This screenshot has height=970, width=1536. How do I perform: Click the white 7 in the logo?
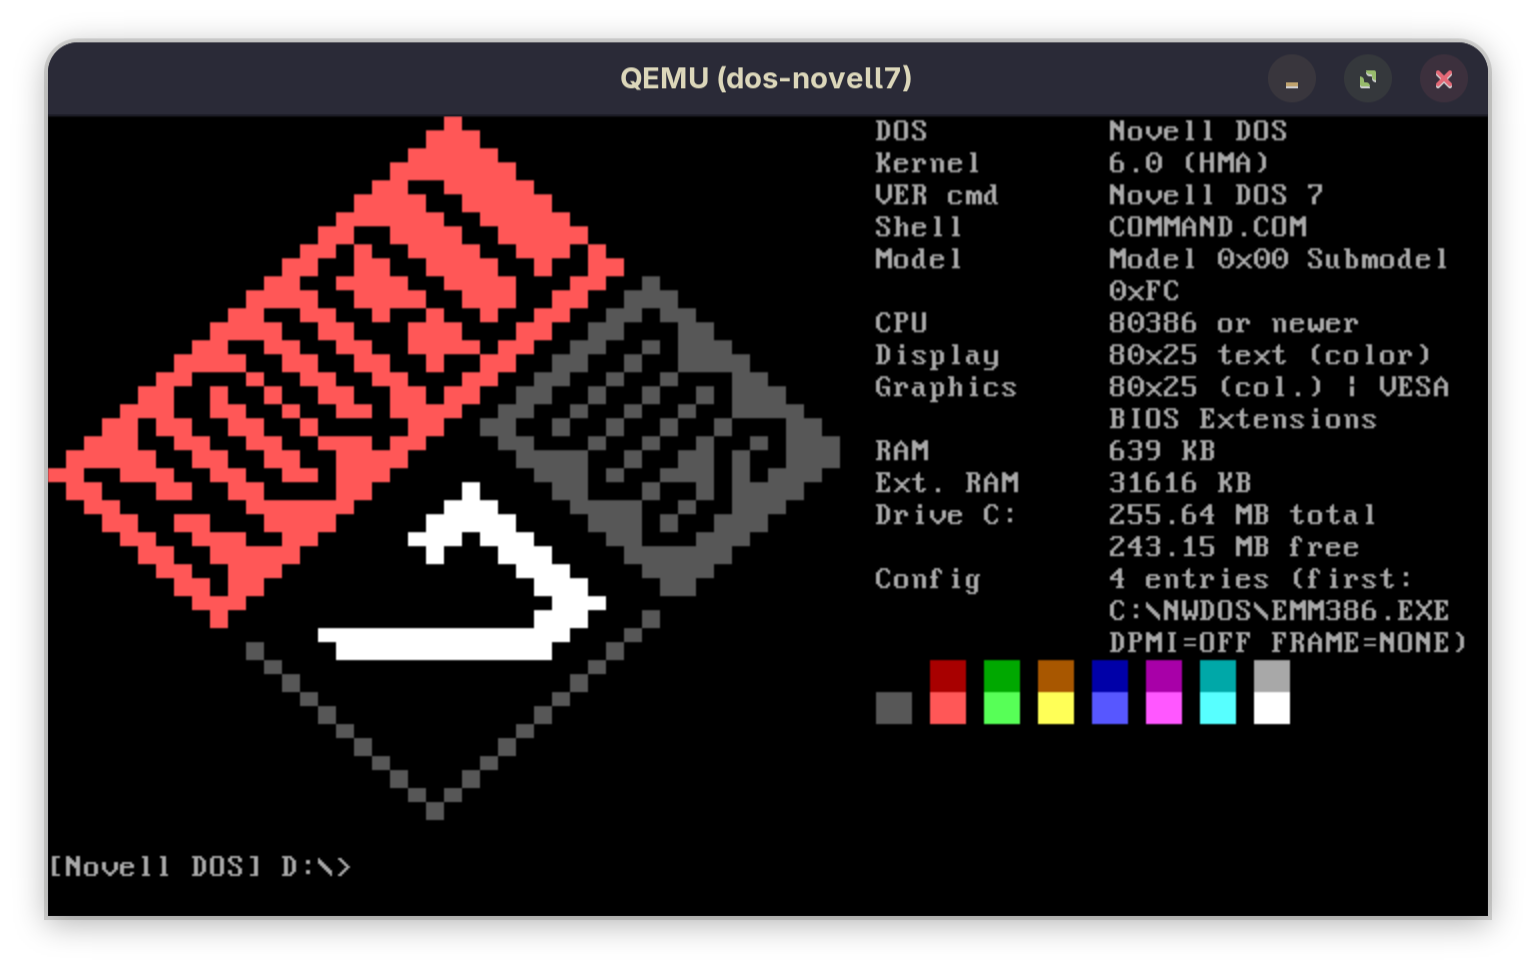pos(461,572)
